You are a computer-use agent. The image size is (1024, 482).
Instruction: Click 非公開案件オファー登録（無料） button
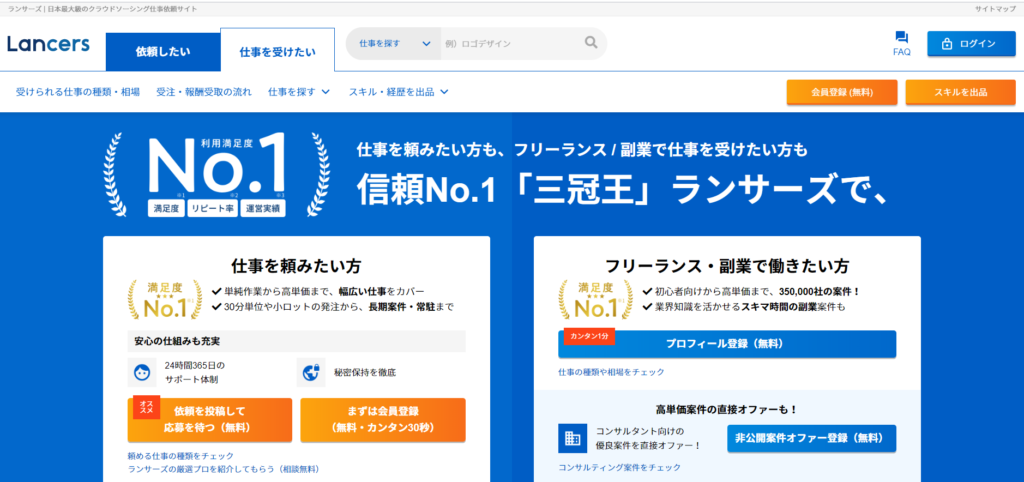(x=812, y=438)
